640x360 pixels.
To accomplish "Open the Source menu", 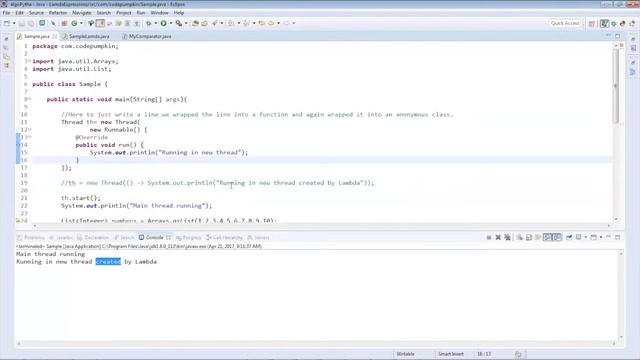I will (36, 13).
